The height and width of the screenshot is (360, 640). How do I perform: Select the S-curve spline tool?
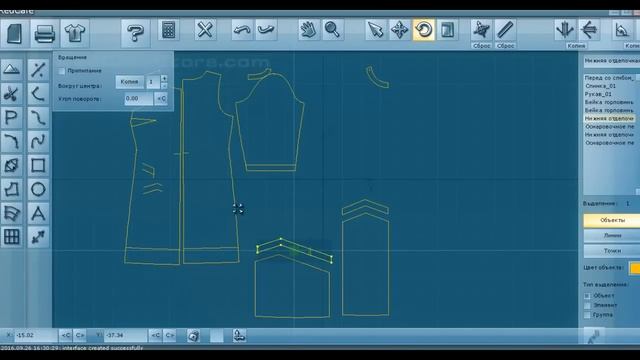pos(38,118)
